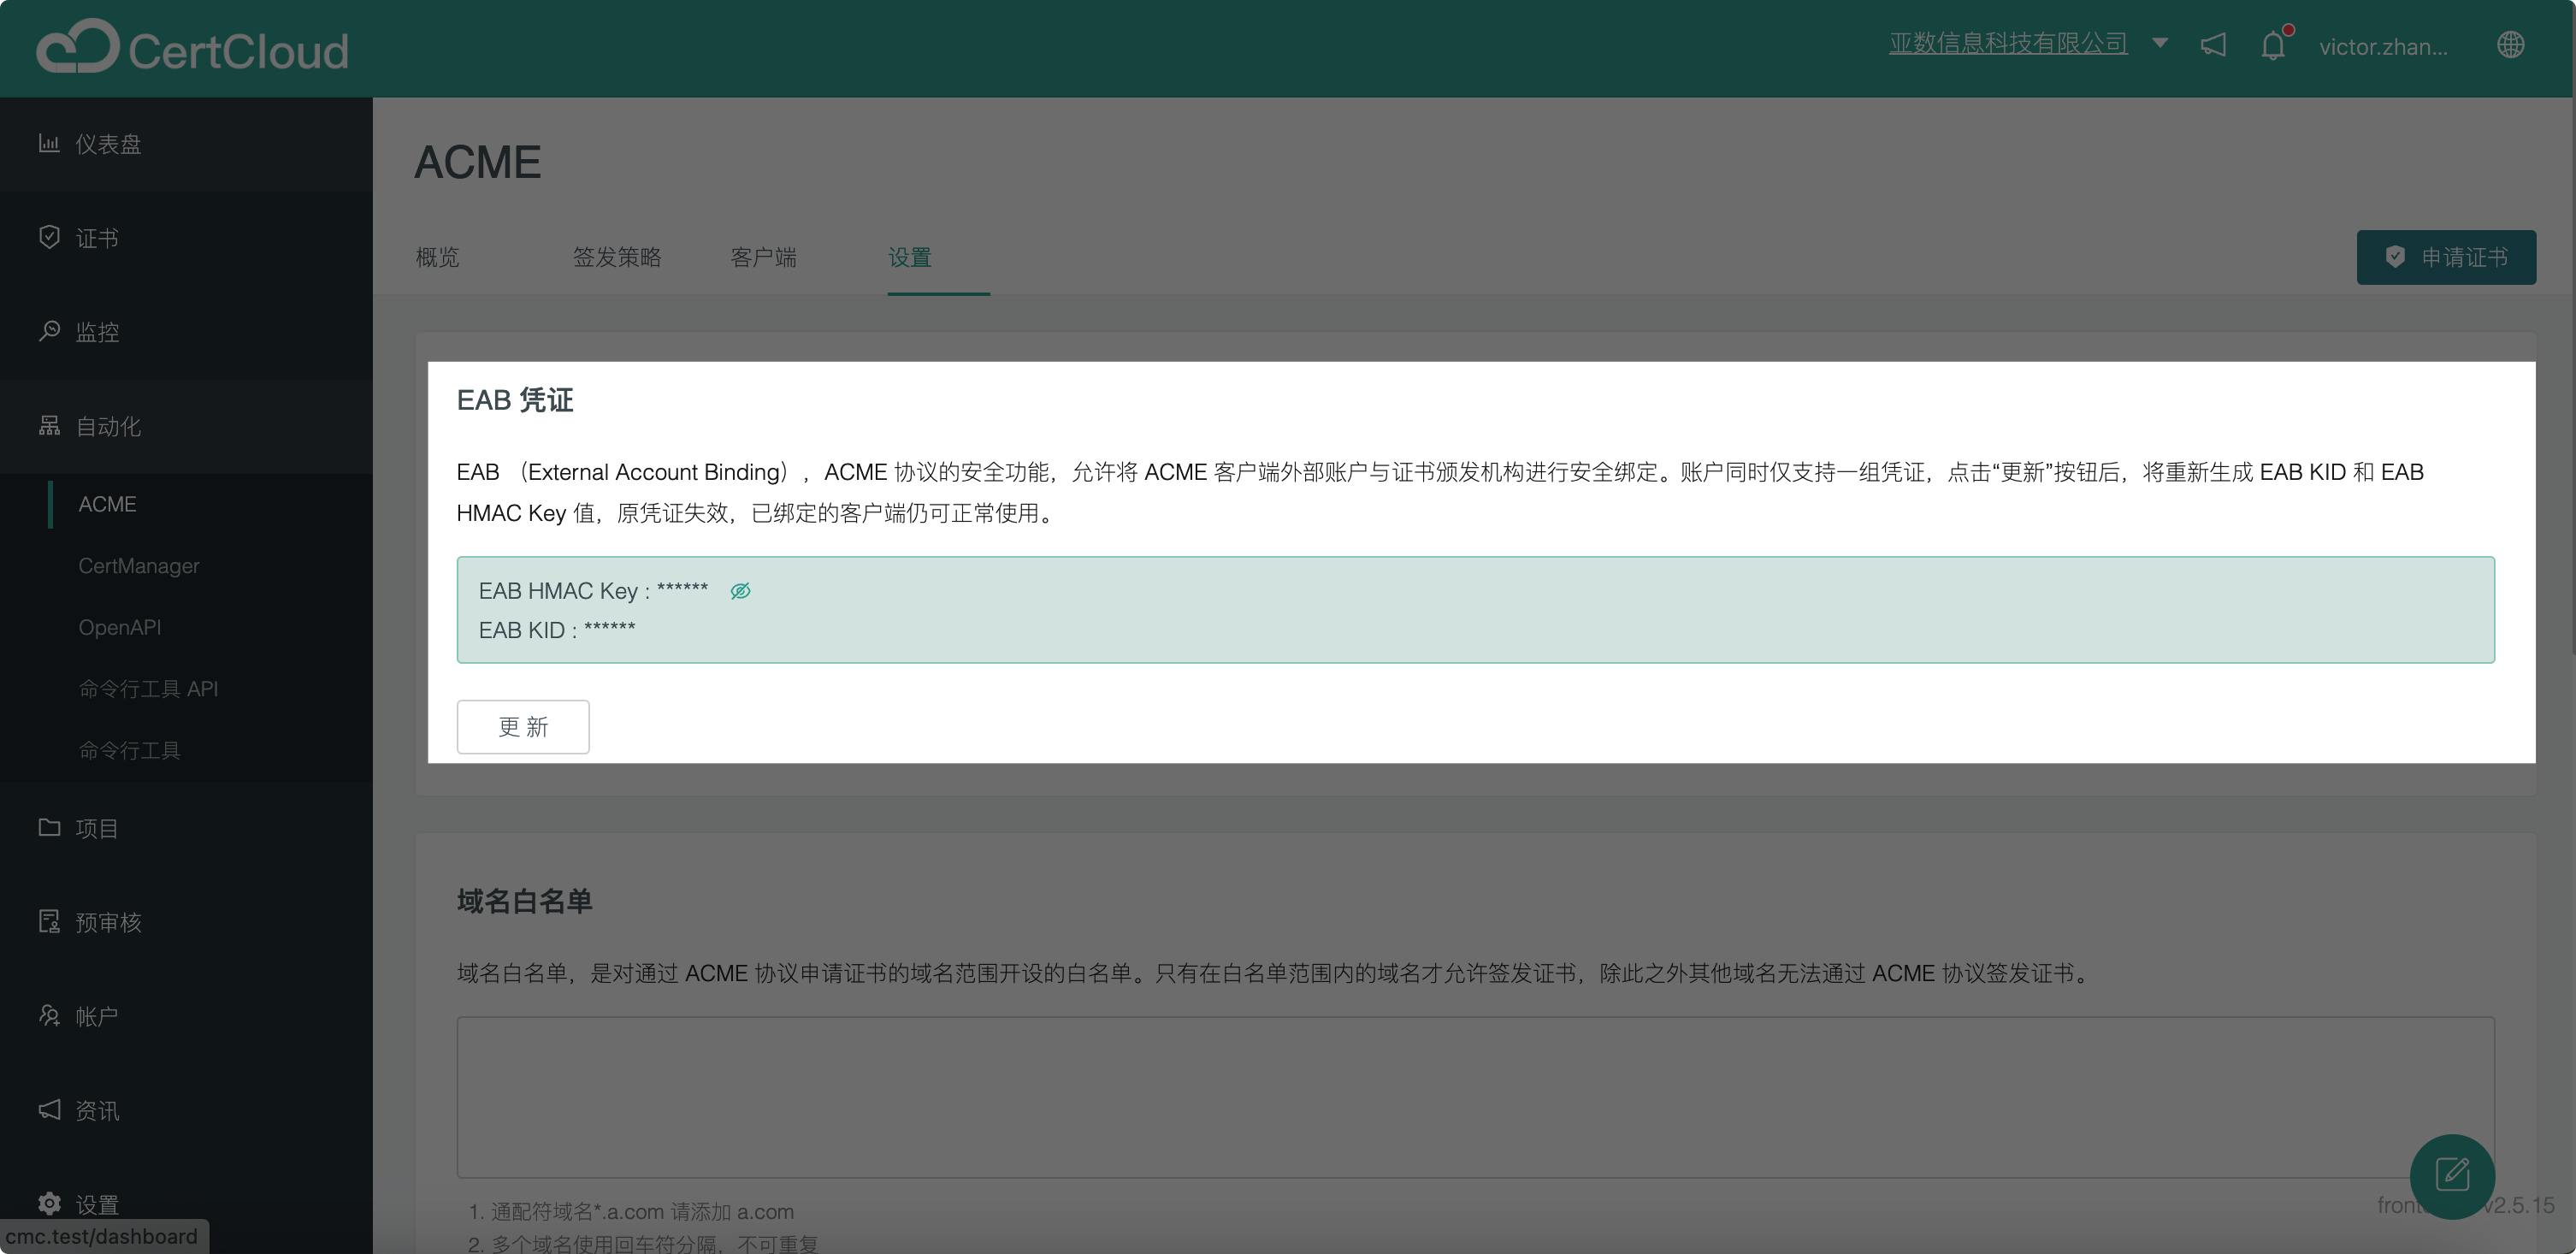The height and width of the screenshot is (1254, 2576).
Task: Click the EAB KID masked value
Action: pyautogui.click(x=609, y=629)
